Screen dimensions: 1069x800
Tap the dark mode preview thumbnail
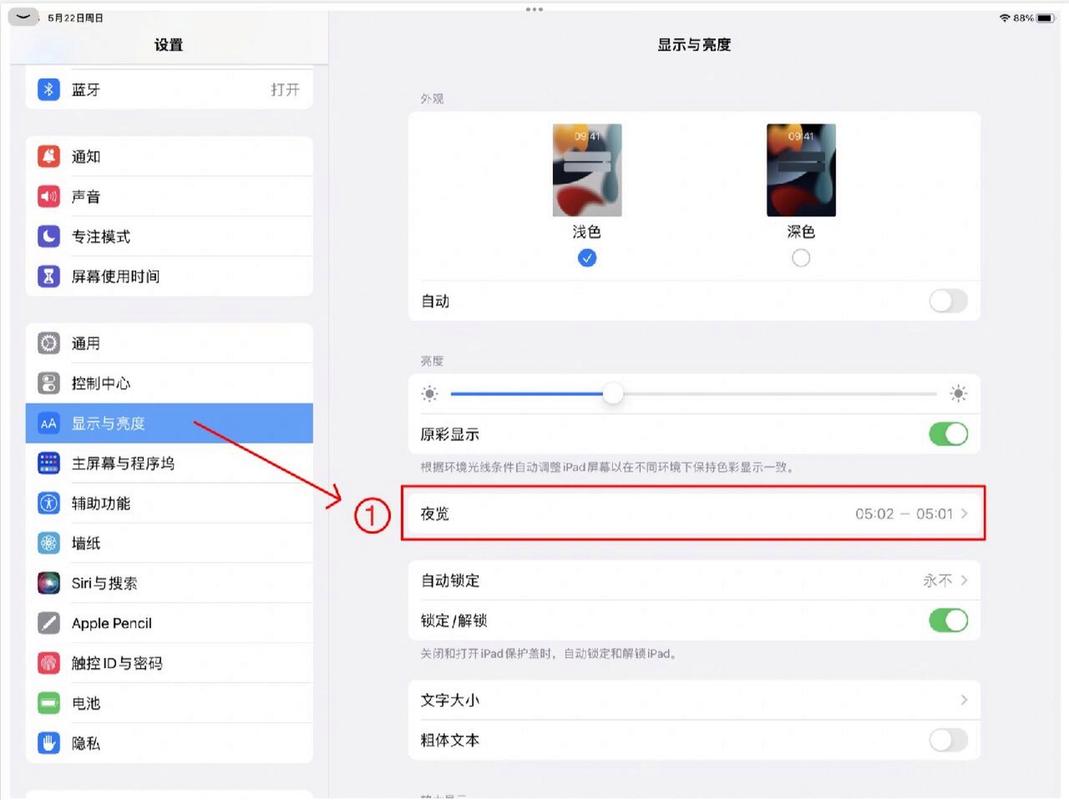(x=801, y=170)
